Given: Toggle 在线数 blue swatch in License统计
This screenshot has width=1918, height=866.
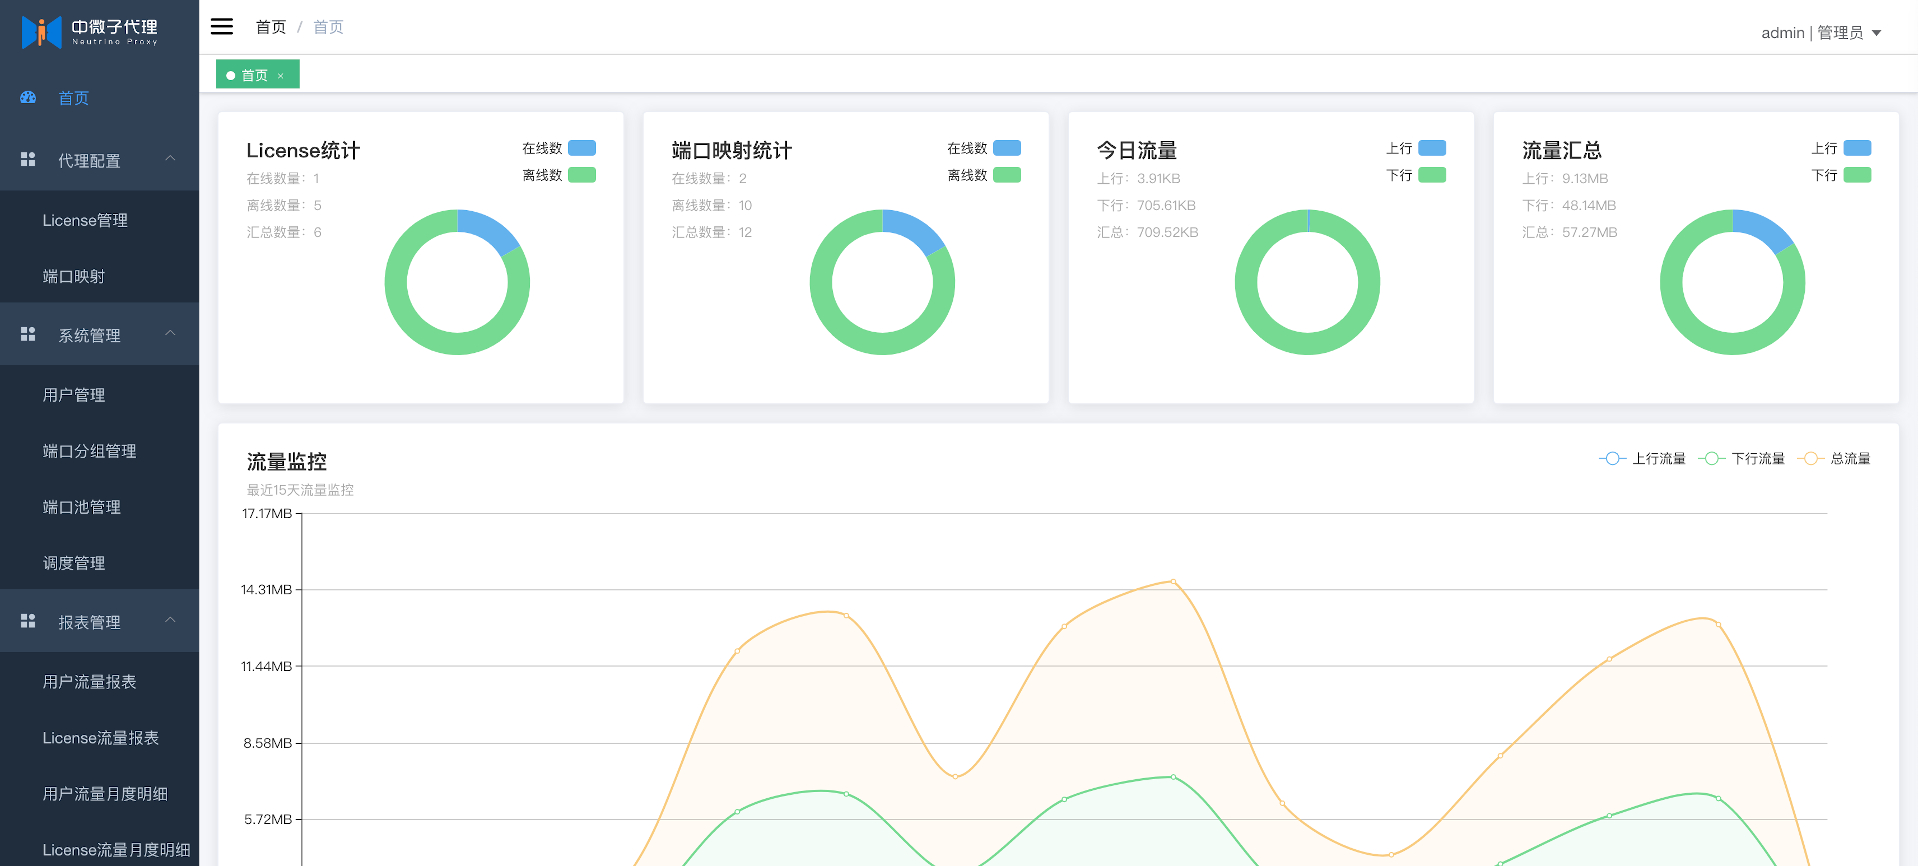Looking at the screenshot, I should pos(582,148).
